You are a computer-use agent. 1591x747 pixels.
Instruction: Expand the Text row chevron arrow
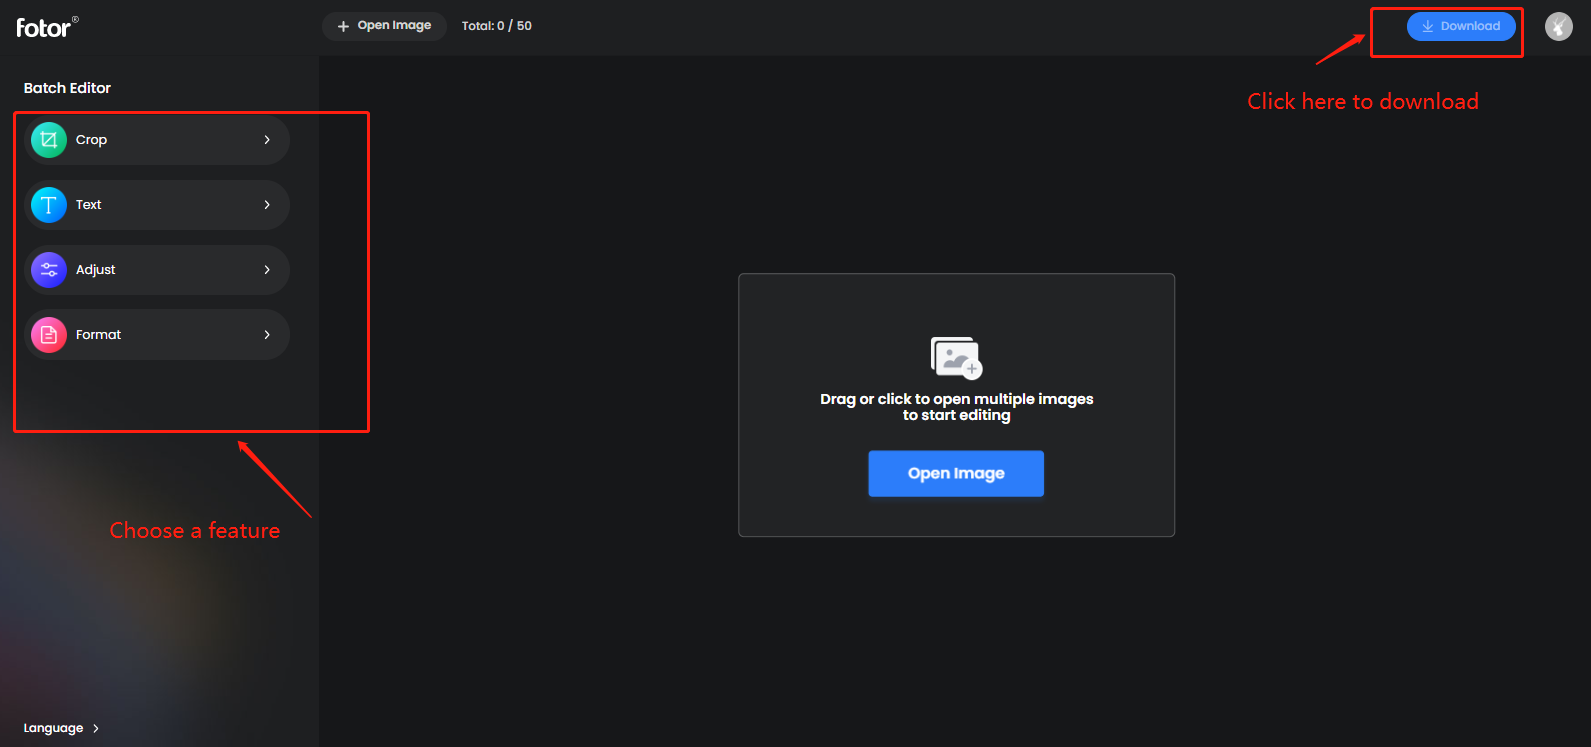(x=267, y=205)
